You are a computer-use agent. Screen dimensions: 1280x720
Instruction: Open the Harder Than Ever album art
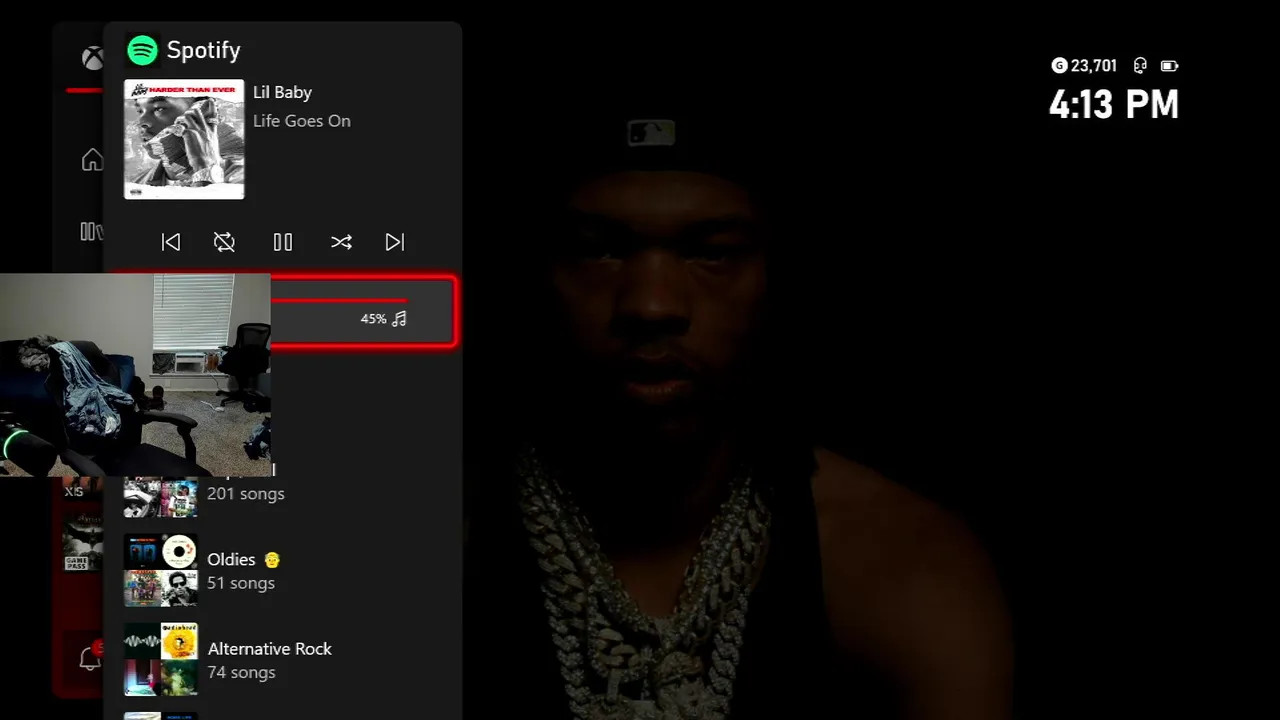point(184,139)
